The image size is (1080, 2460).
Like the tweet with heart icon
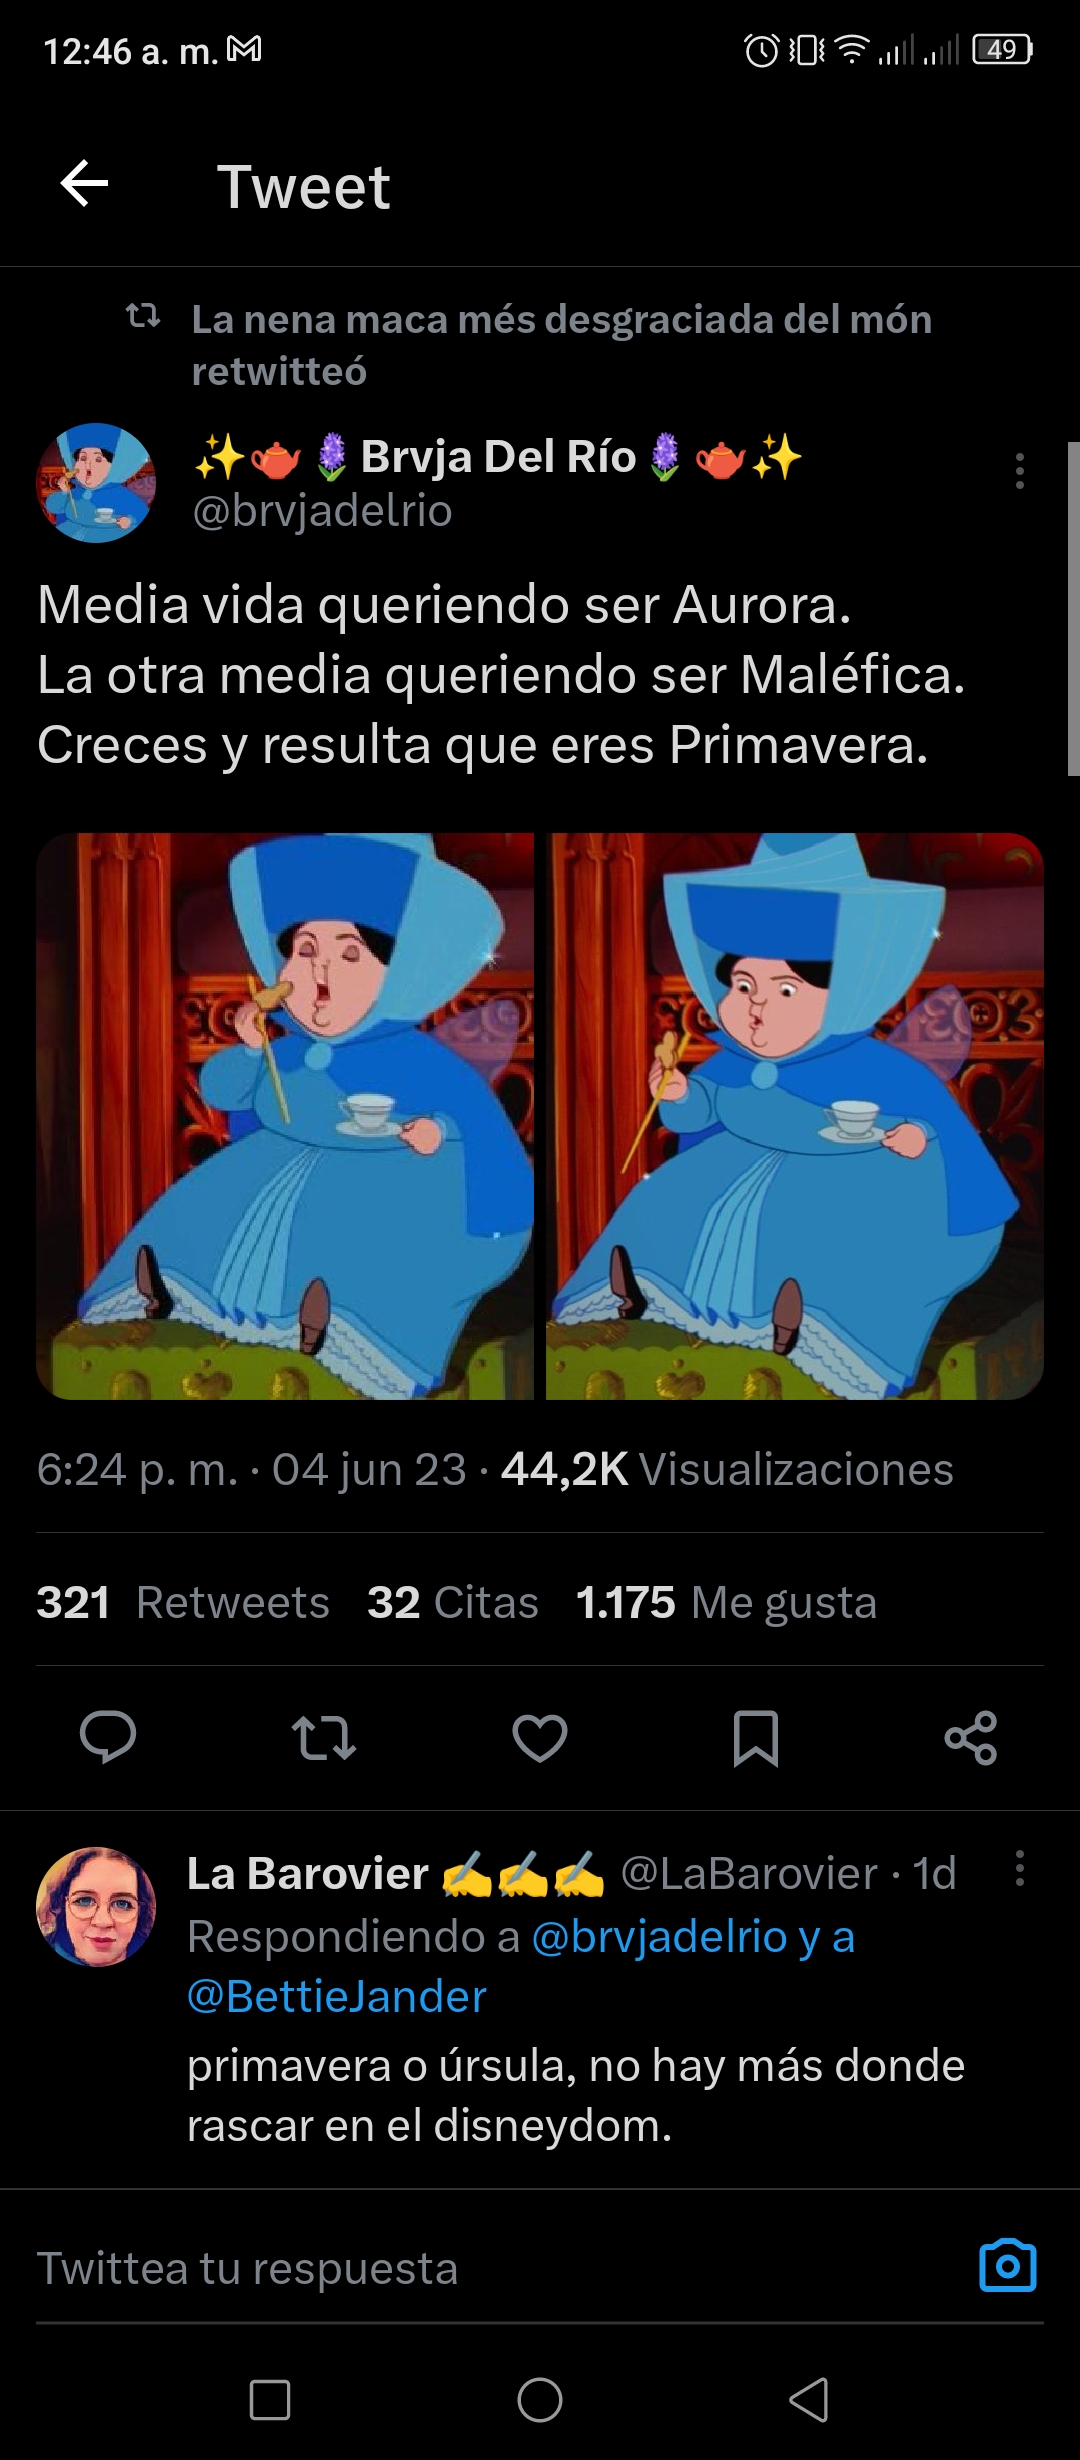click(540, 1737)
